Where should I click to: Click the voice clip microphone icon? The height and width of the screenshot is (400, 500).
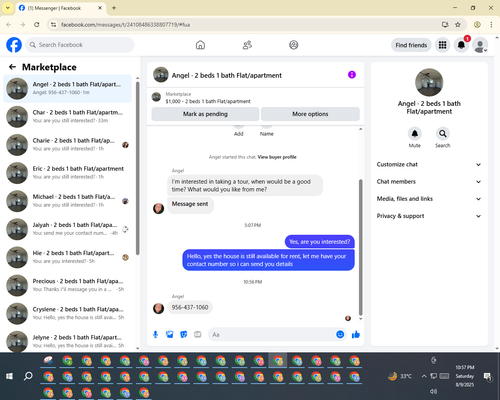pos(155,334)
